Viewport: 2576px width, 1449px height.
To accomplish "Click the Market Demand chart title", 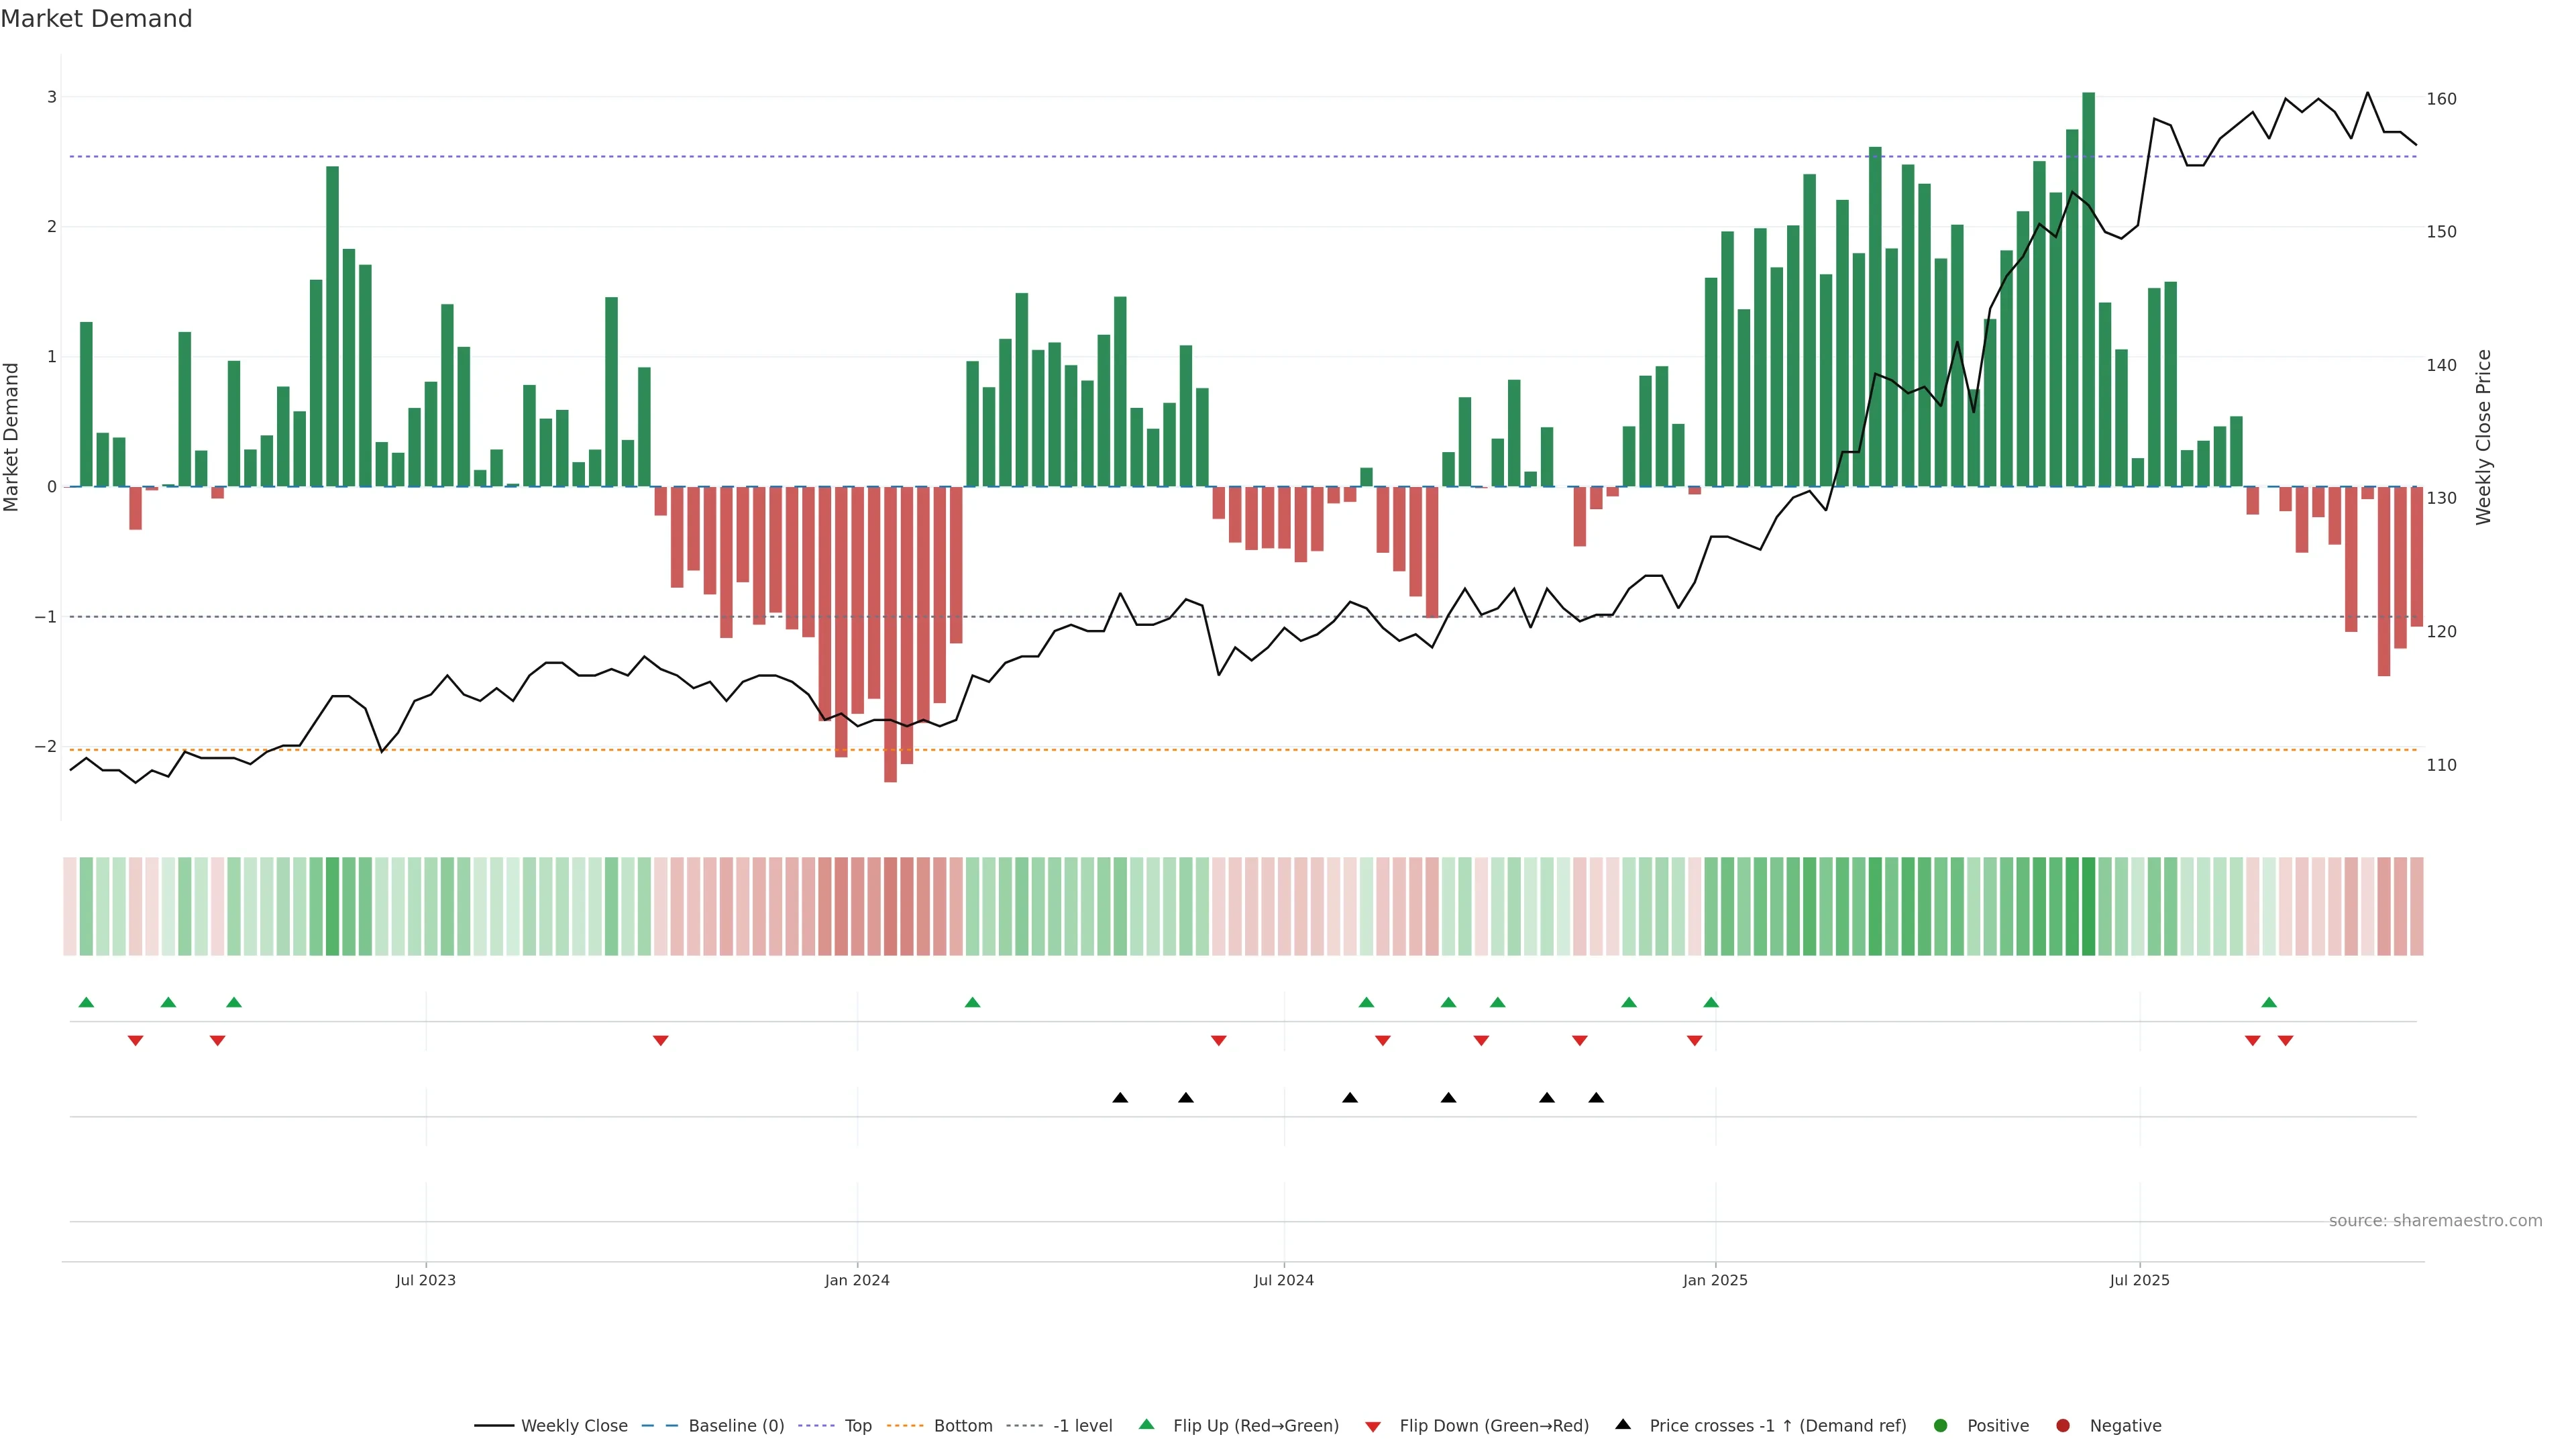I will pos(96,19).
